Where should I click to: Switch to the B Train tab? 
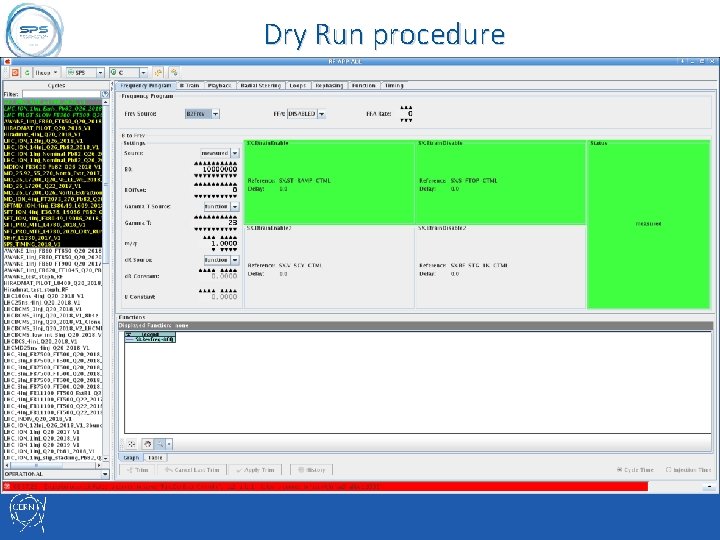pos(190,85)
